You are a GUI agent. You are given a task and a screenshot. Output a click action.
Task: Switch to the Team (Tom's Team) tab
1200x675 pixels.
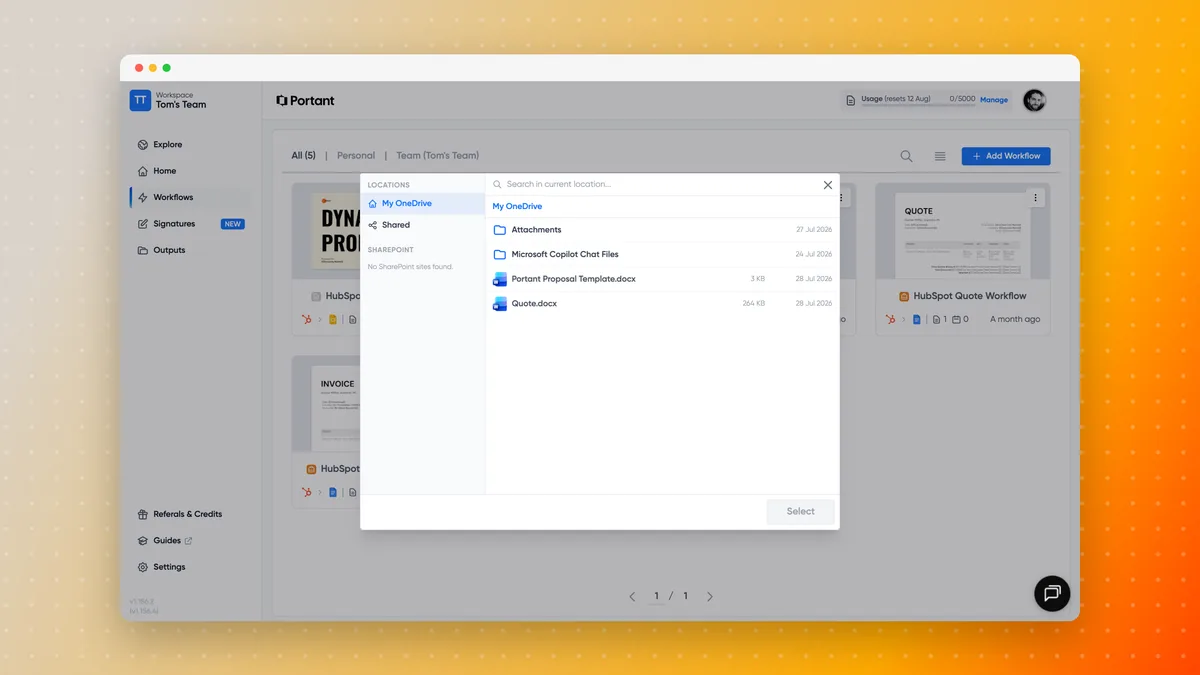coord(437,156)
